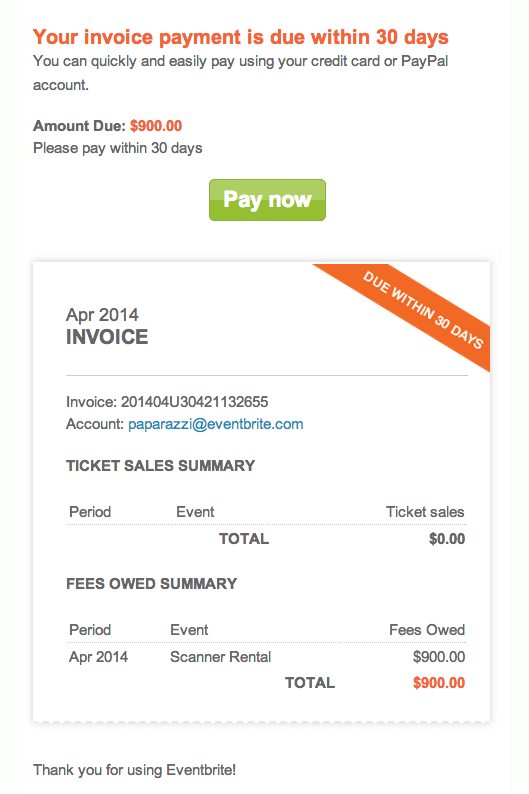Click the Event header in ticket sales table
The width and height of the screenshot is (529, 794).
pos(195,512)
